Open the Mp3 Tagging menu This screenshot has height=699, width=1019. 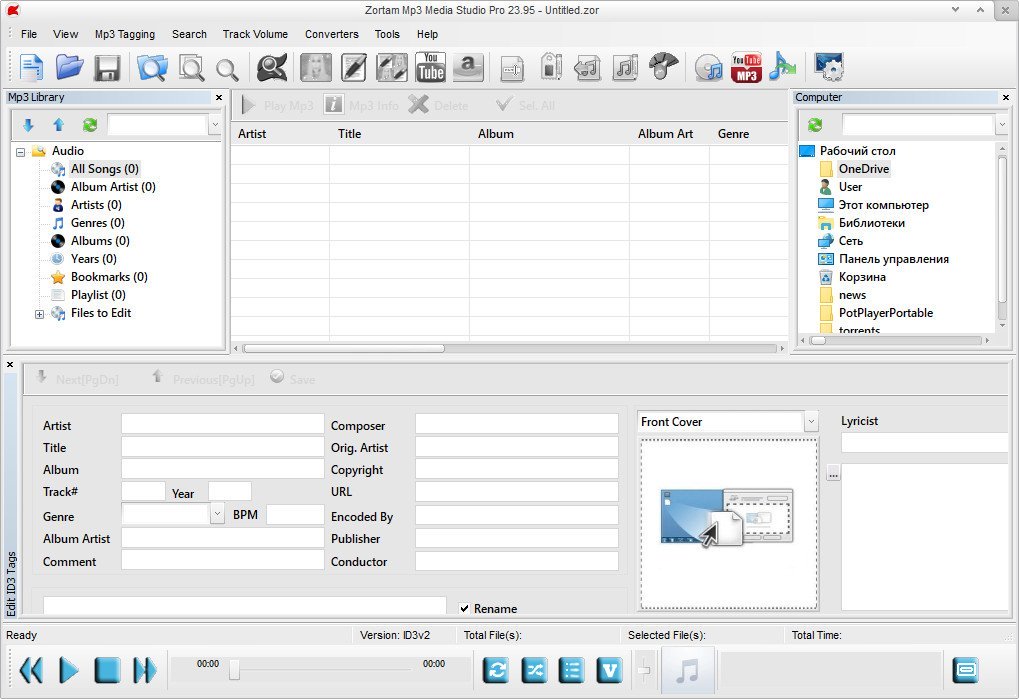pos(124,33)
